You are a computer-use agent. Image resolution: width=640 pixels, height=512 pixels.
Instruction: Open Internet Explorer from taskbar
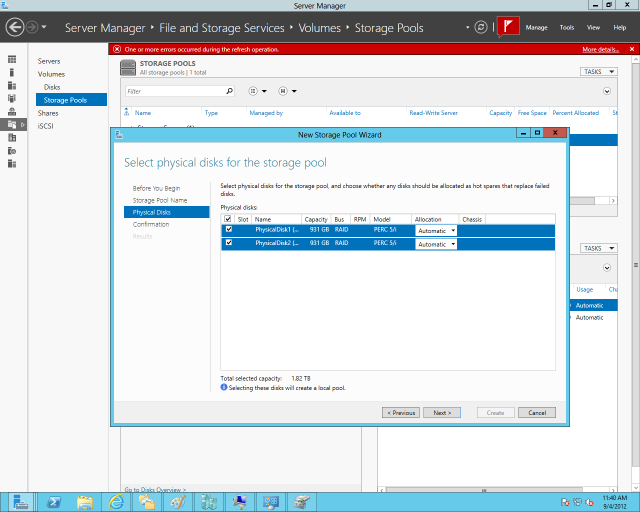point(116,502)
